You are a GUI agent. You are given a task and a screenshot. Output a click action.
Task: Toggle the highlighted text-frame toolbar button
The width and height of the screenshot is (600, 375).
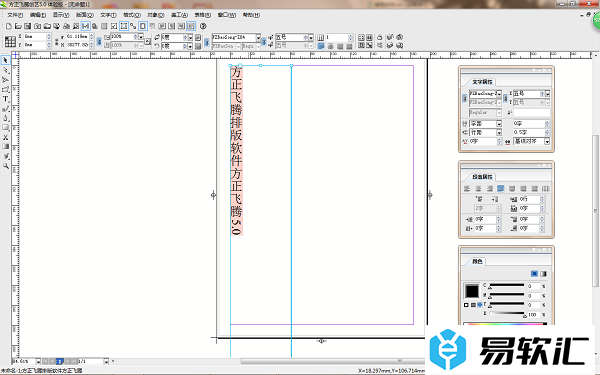[85, 26]
